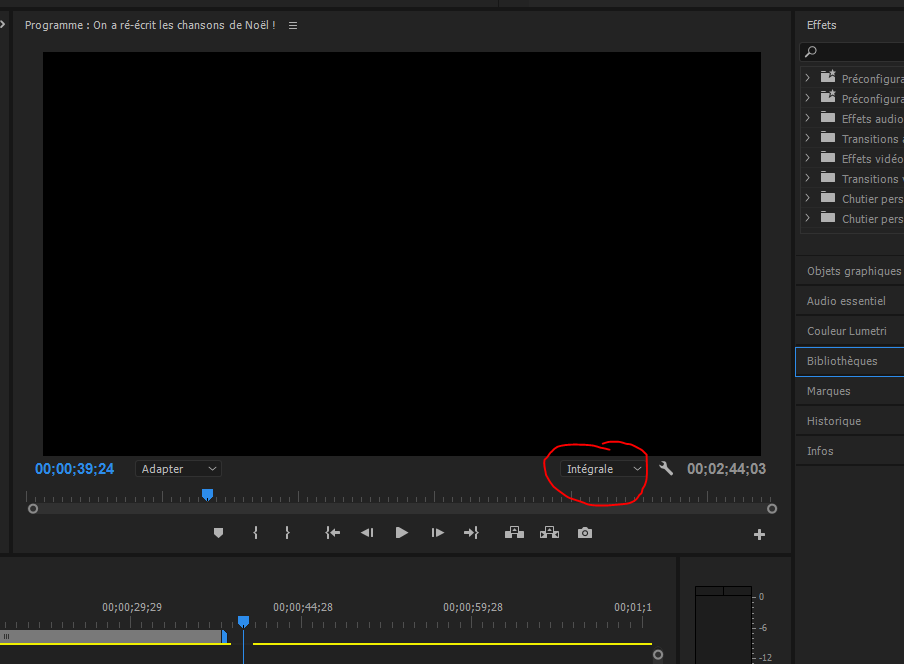
Task: Click the Mark In bracket icon
Action: [x=256, y=533]
